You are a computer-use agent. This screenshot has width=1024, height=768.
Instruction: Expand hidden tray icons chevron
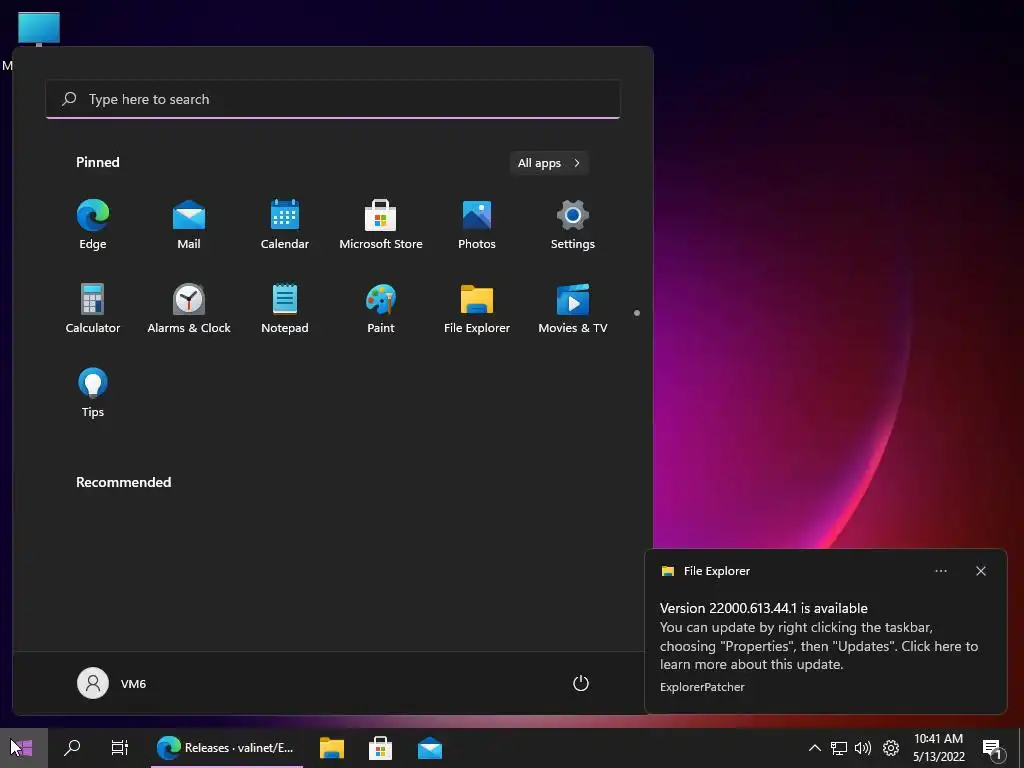(x=814, y=748)
